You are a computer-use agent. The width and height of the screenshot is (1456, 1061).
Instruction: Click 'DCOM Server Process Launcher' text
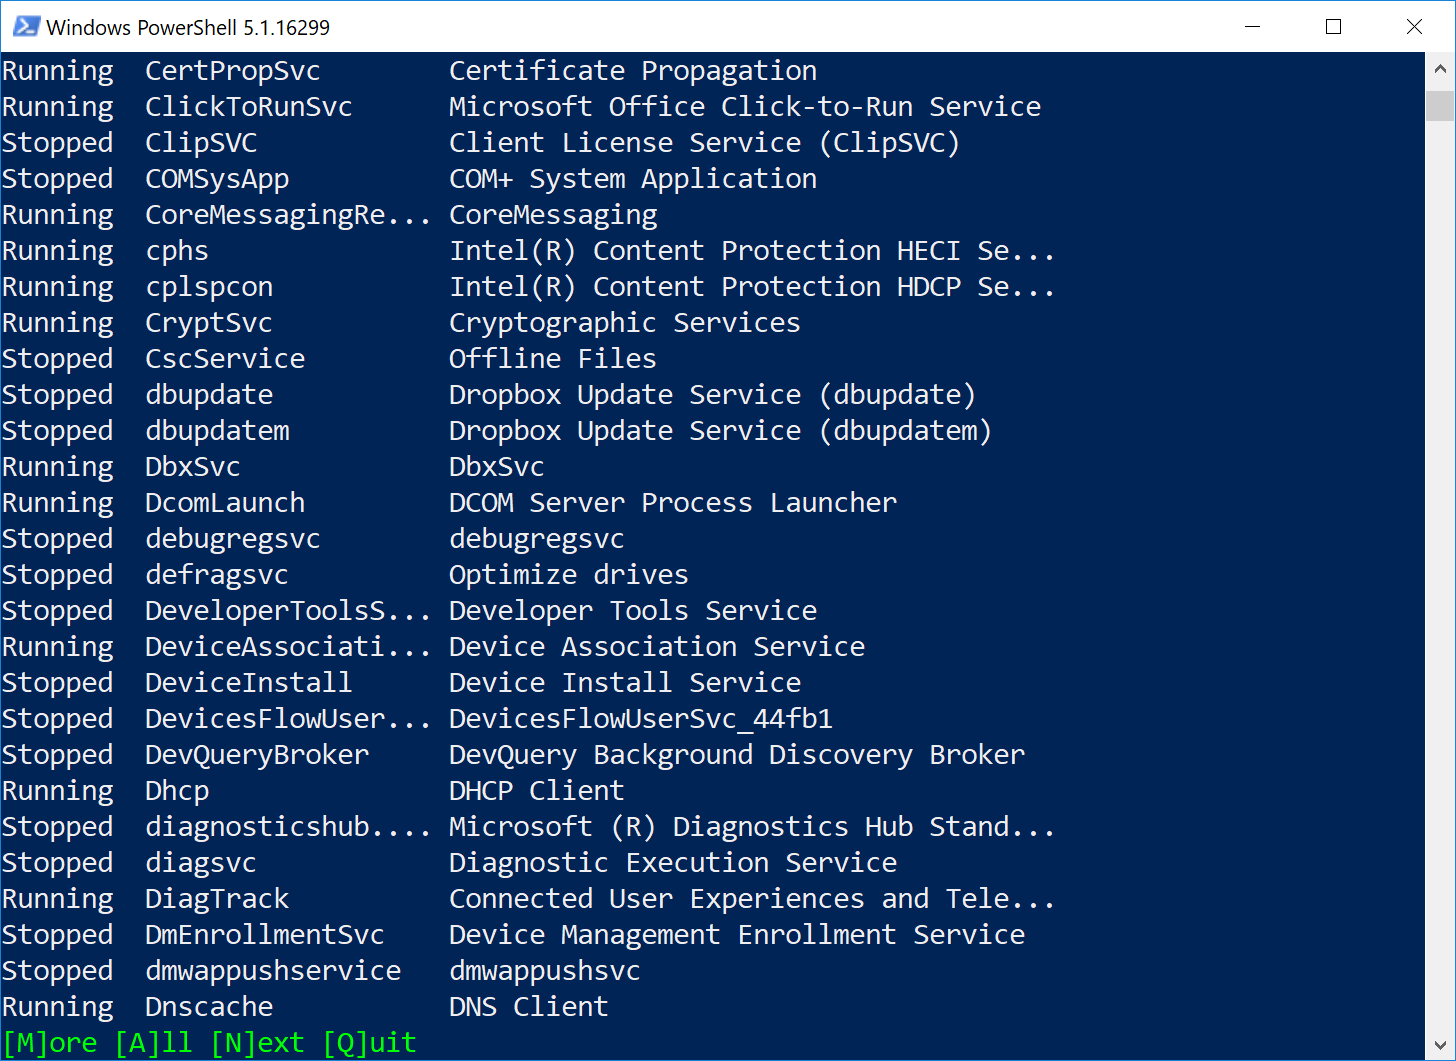click(673, 503)
